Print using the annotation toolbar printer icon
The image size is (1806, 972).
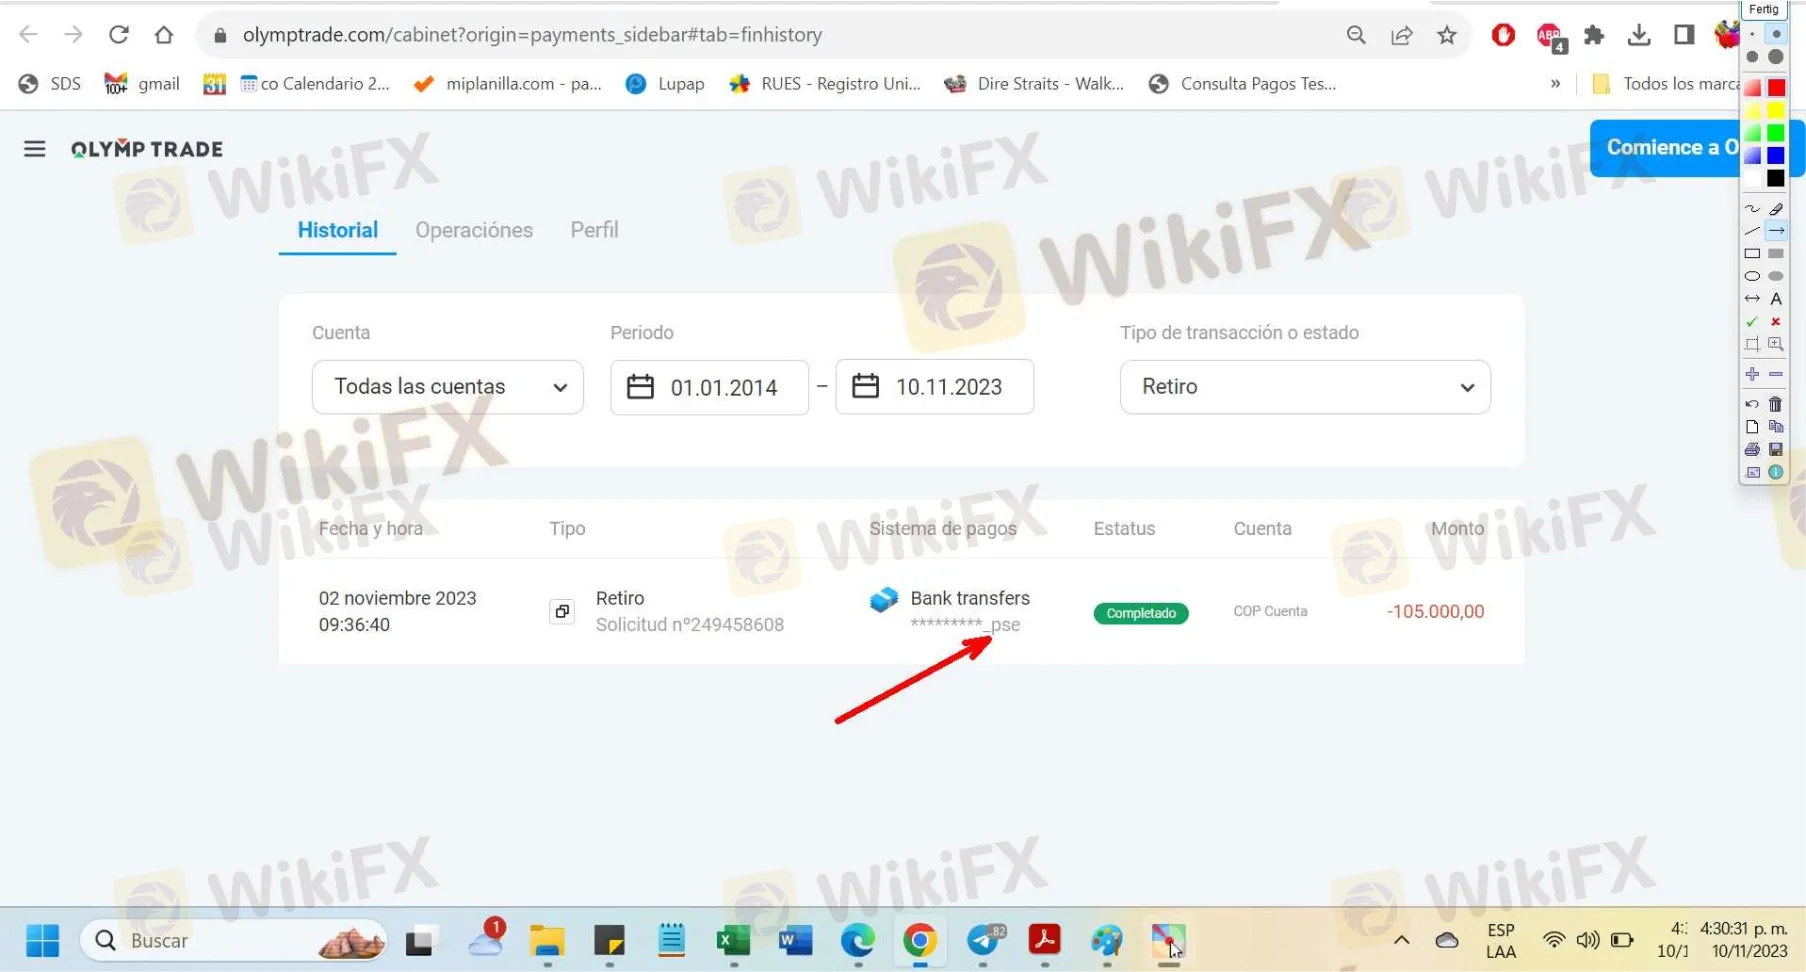click(1752, 449)
